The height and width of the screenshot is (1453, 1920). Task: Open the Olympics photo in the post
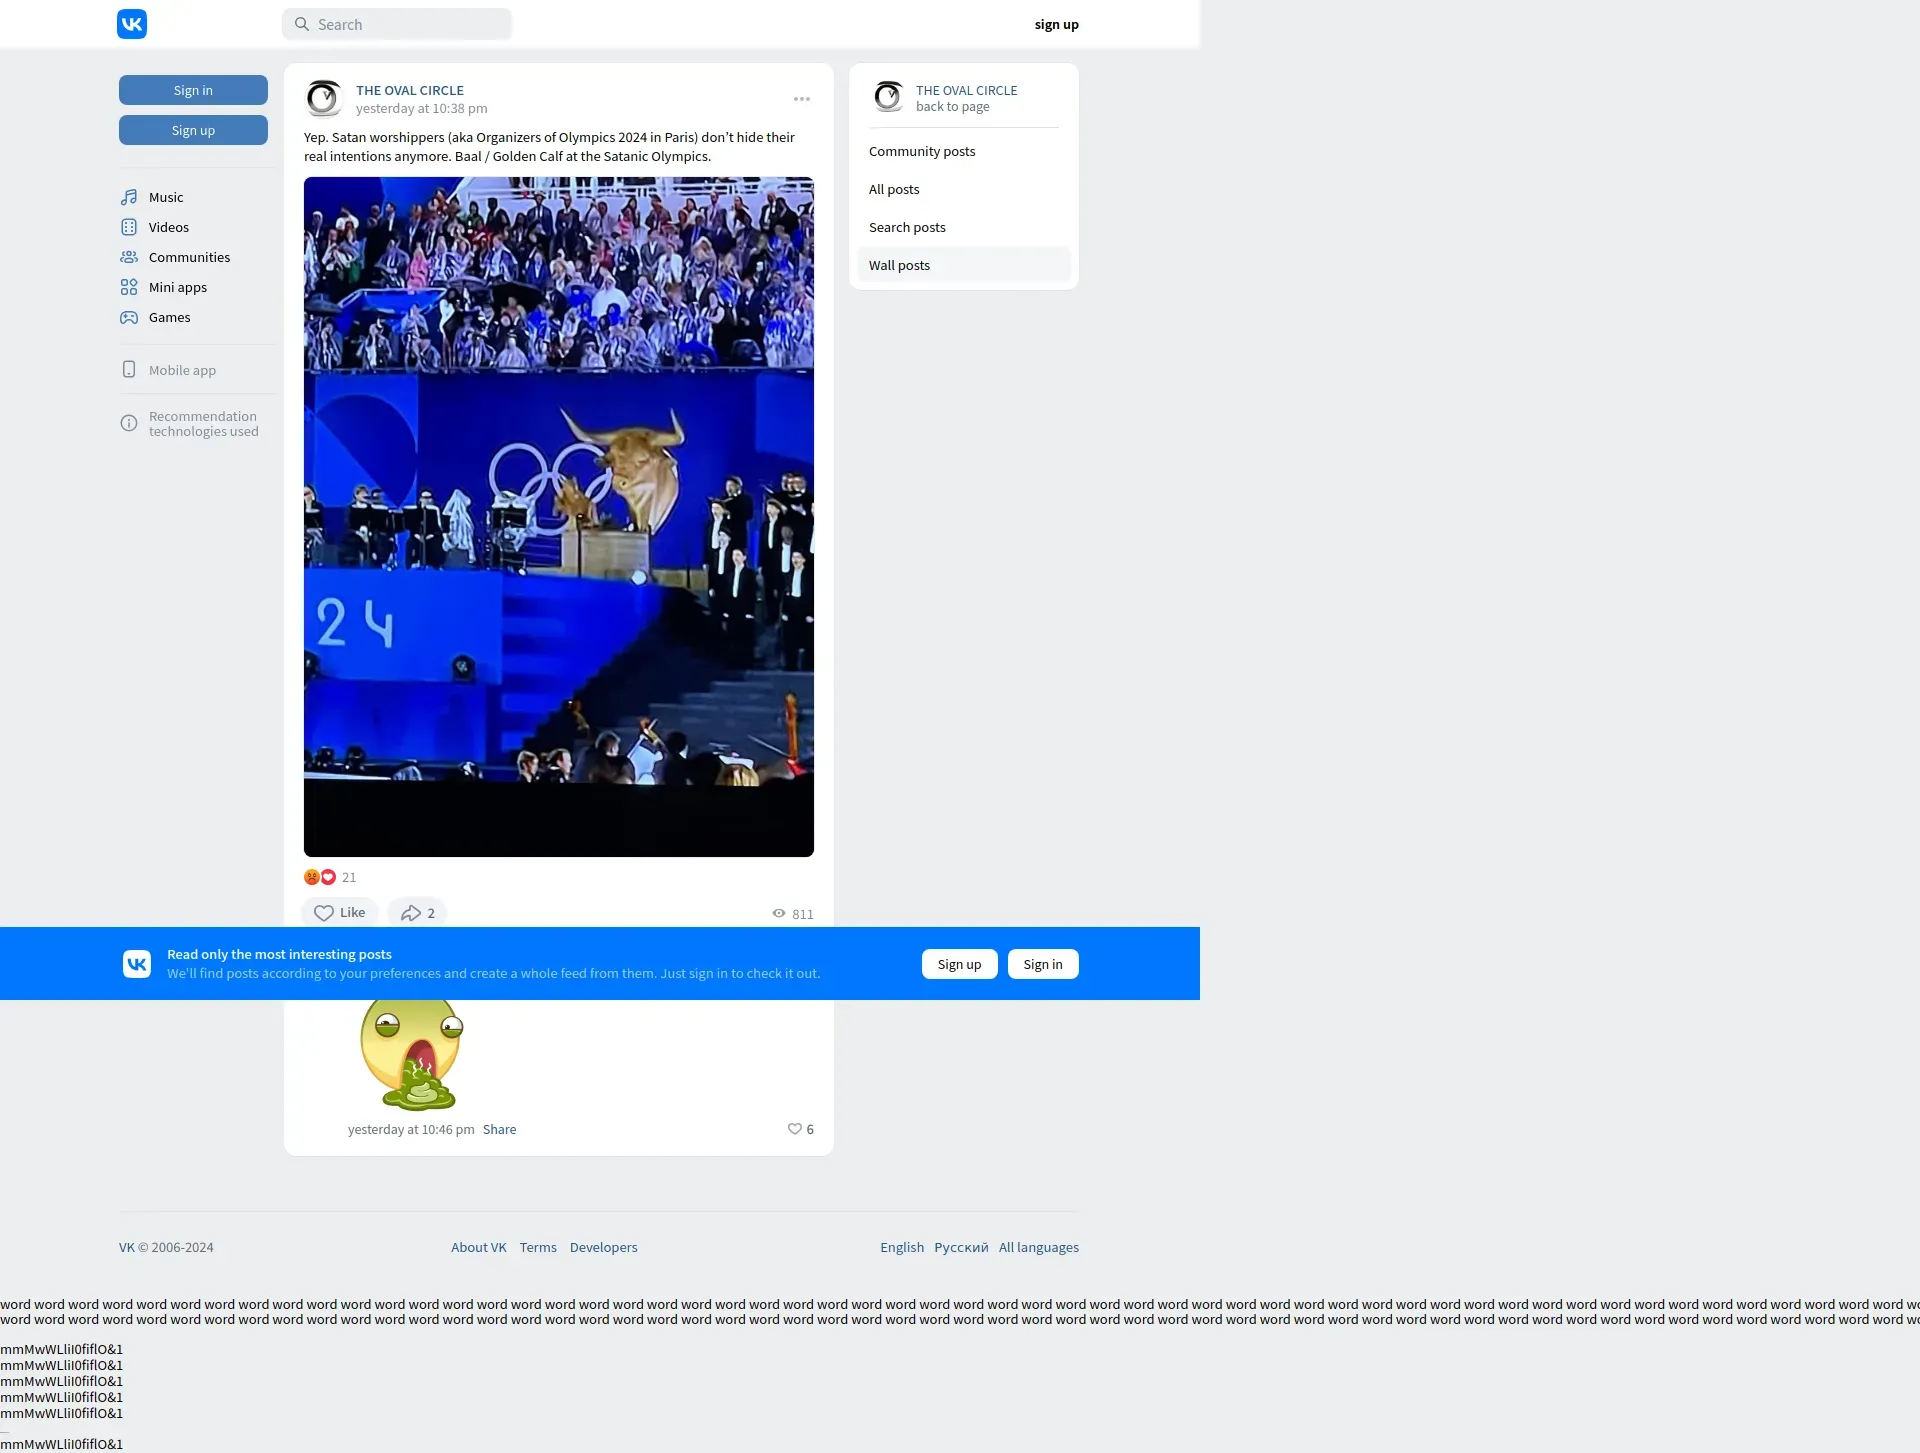558,516
